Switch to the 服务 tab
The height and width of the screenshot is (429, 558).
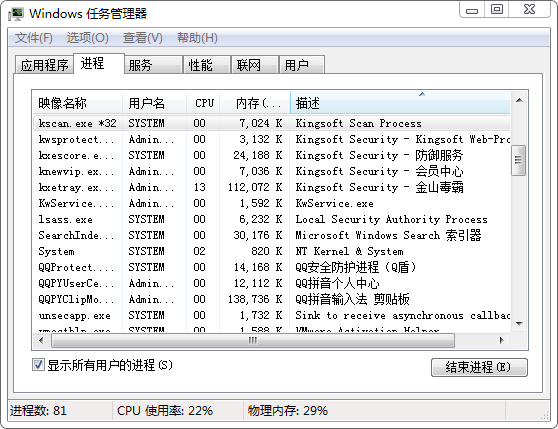click(154, 65)
